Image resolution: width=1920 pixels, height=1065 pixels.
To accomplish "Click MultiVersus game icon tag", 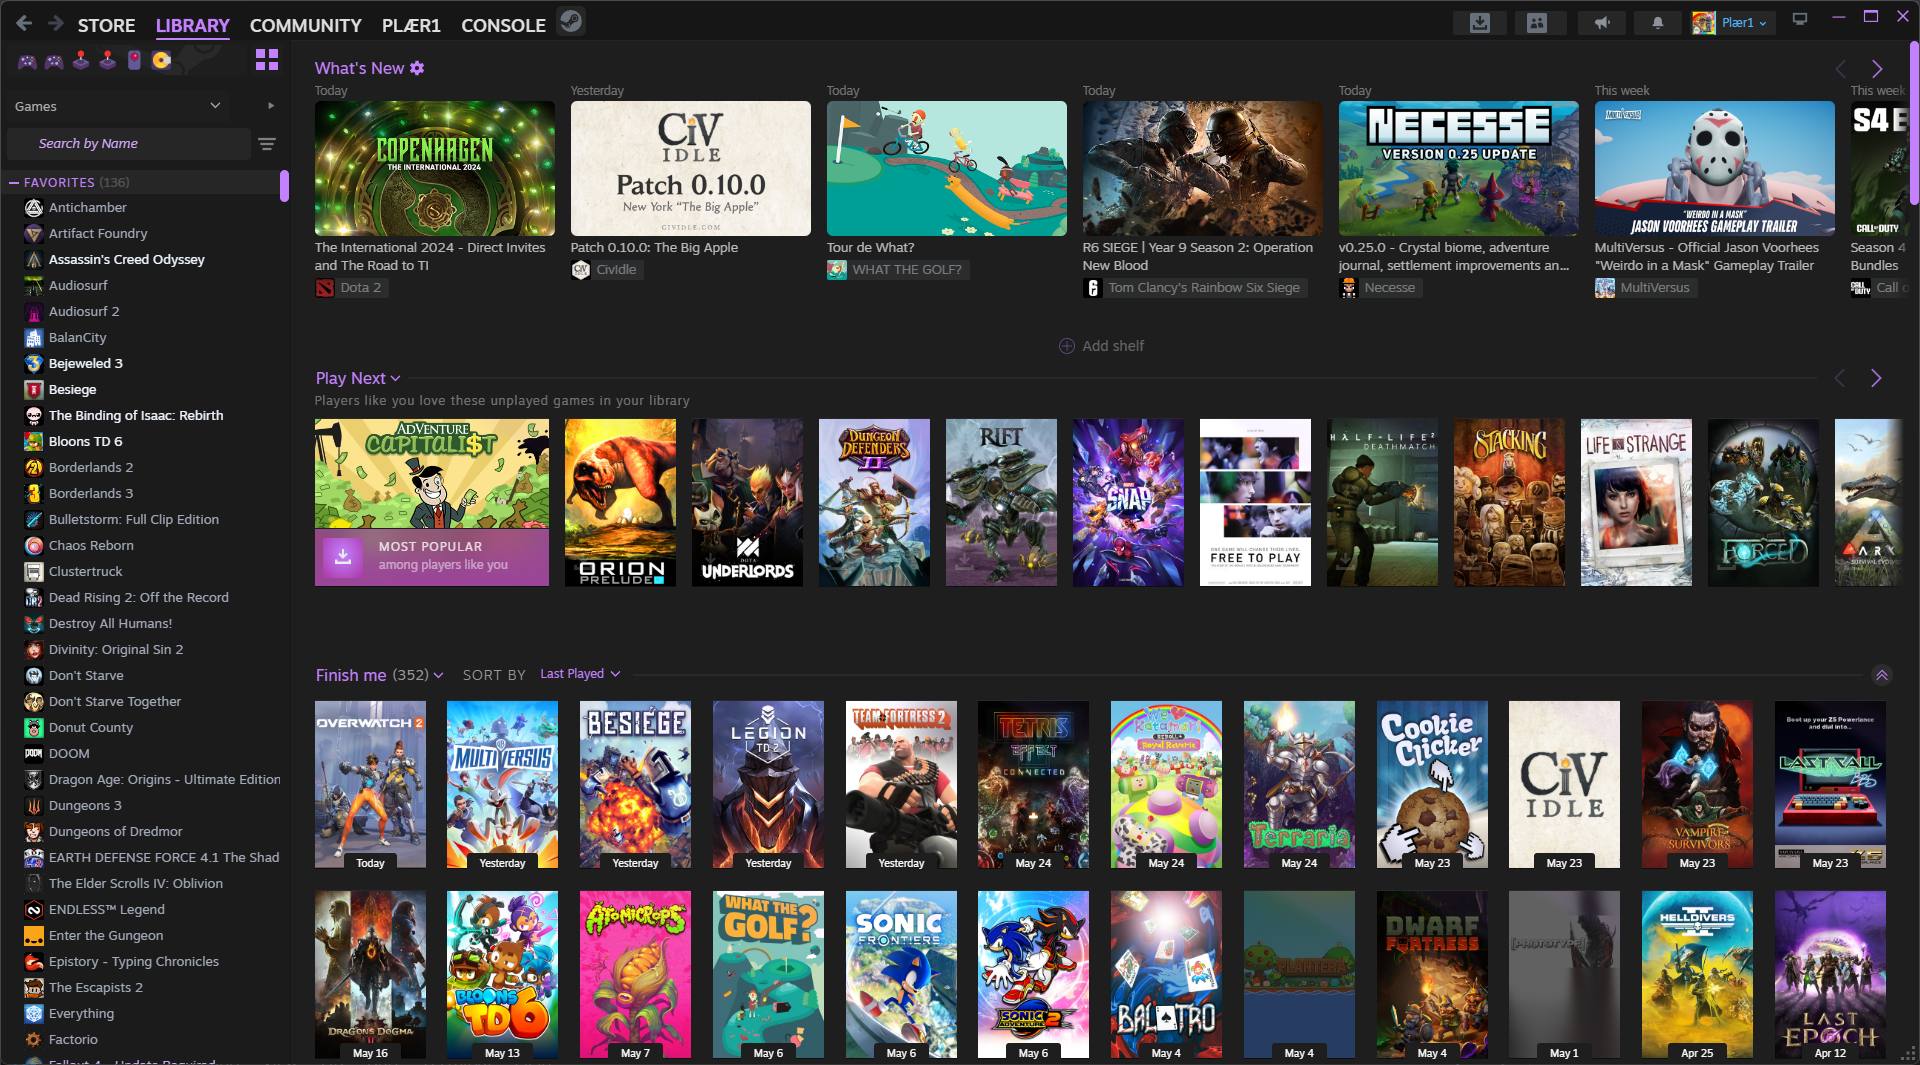I will (1604, 288).
